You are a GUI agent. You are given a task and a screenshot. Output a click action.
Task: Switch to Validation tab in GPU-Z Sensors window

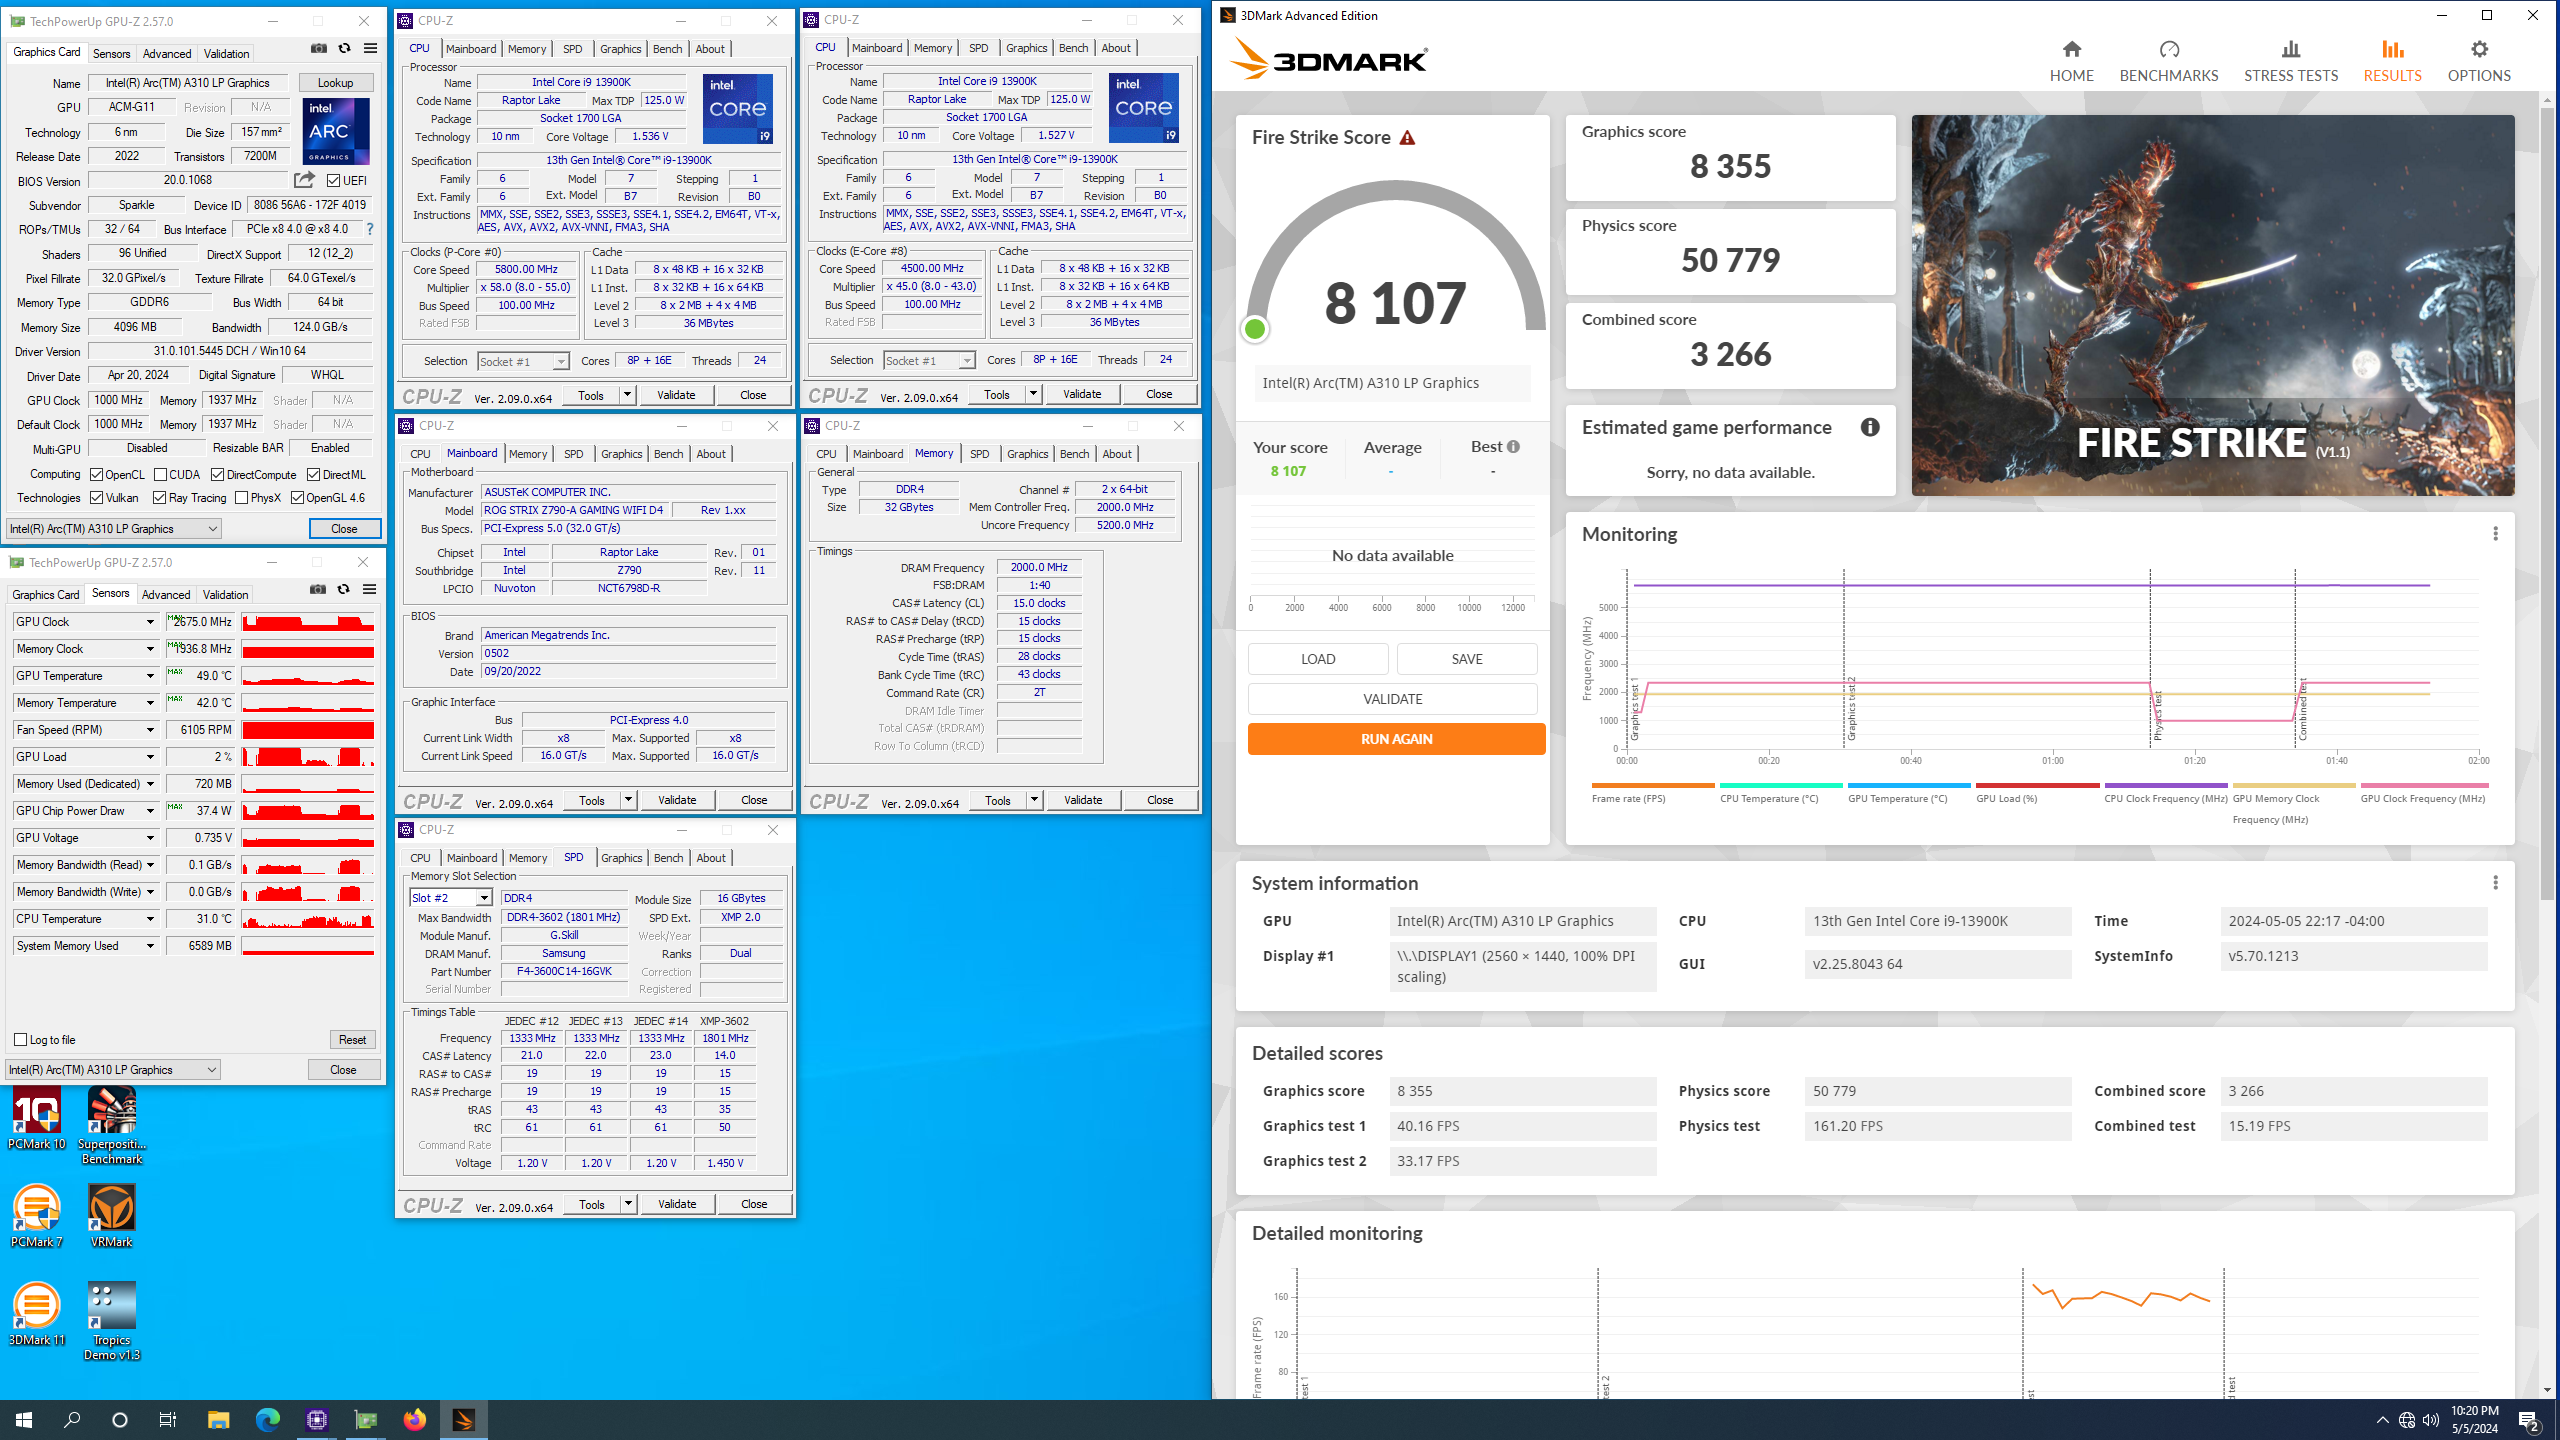226,595
